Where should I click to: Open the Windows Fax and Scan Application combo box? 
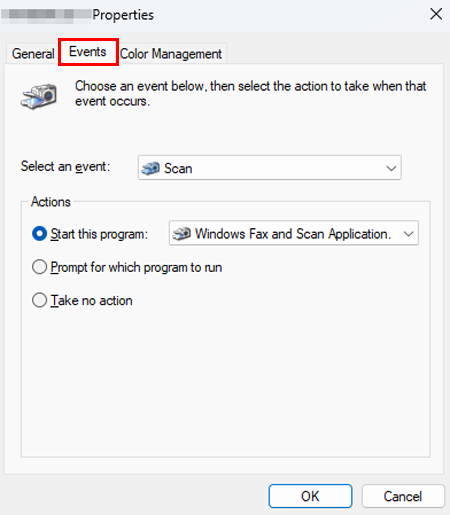coord(294,233)
